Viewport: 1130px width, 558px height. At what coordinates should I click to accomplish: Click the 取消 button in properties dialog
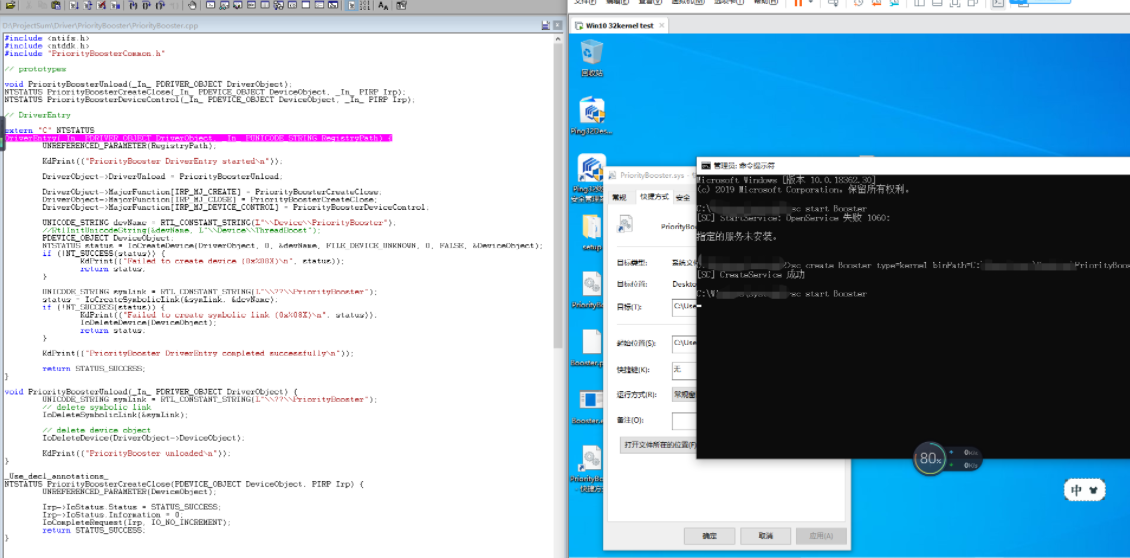pyautogui.click(x=765, y=536)
